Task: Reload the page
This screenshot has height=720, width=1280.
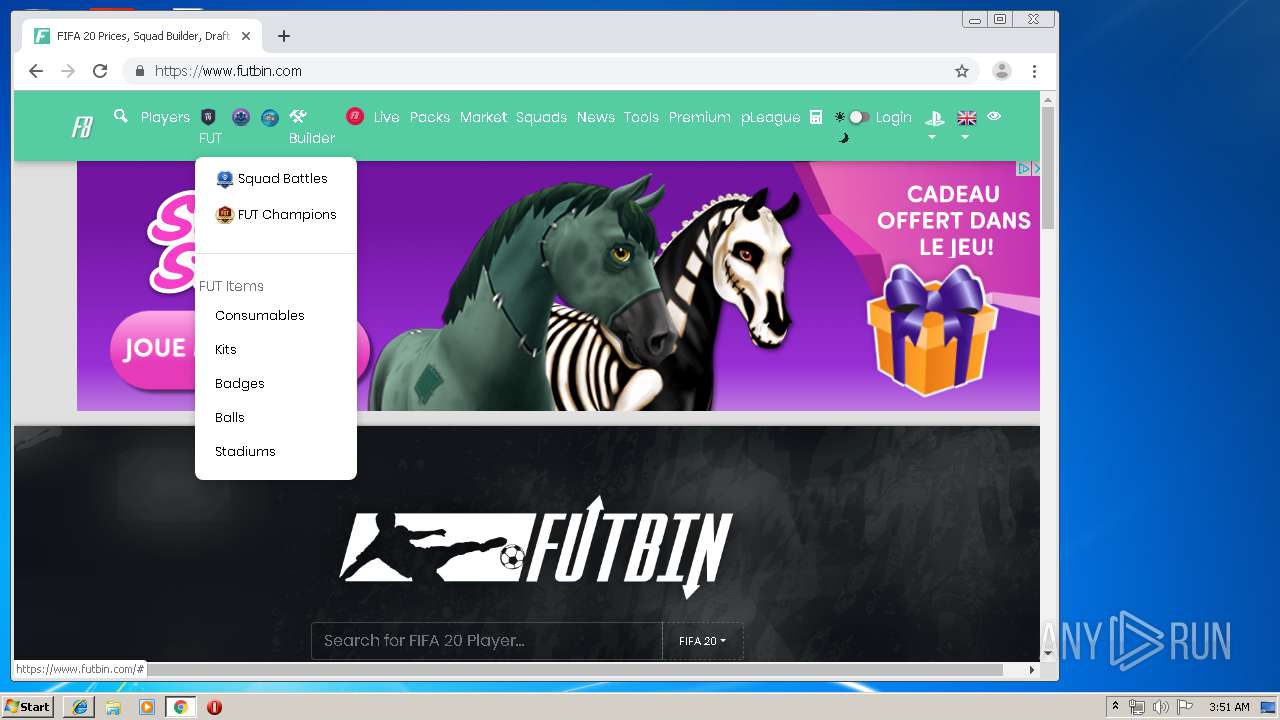Action: pyautogui.click(x=100, y=71)
